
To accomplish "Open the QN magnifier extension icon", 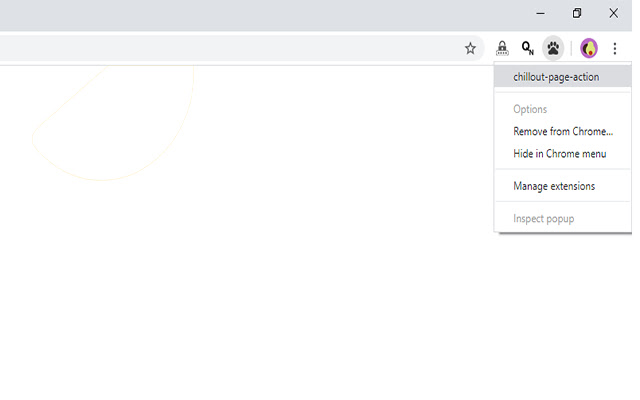I will coord(527,48).
